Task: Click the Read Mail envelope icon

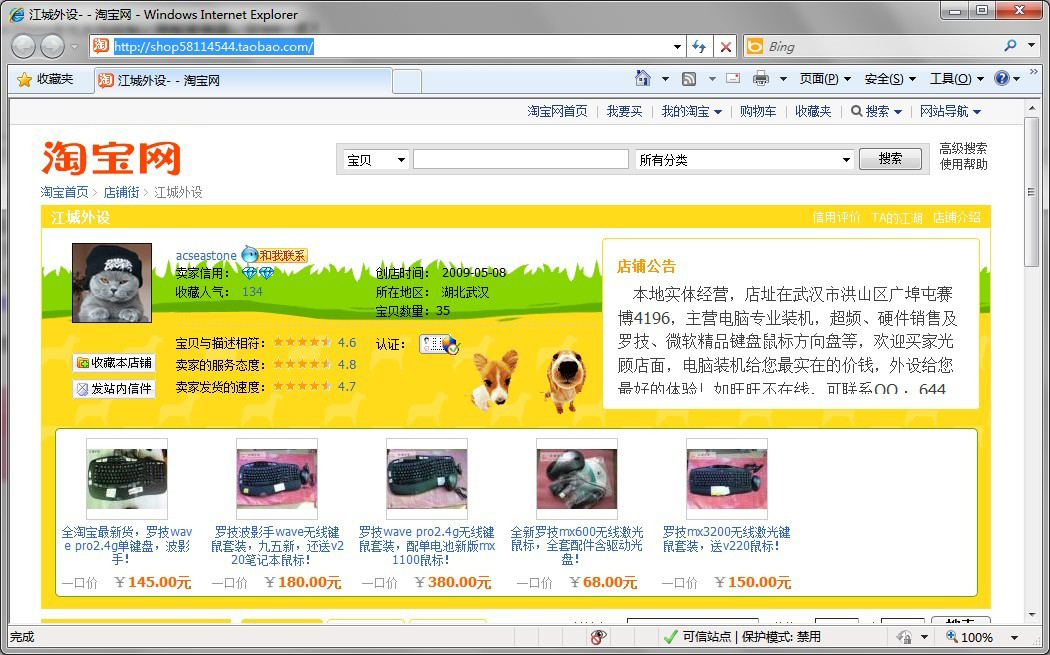Action: [733, 79]
